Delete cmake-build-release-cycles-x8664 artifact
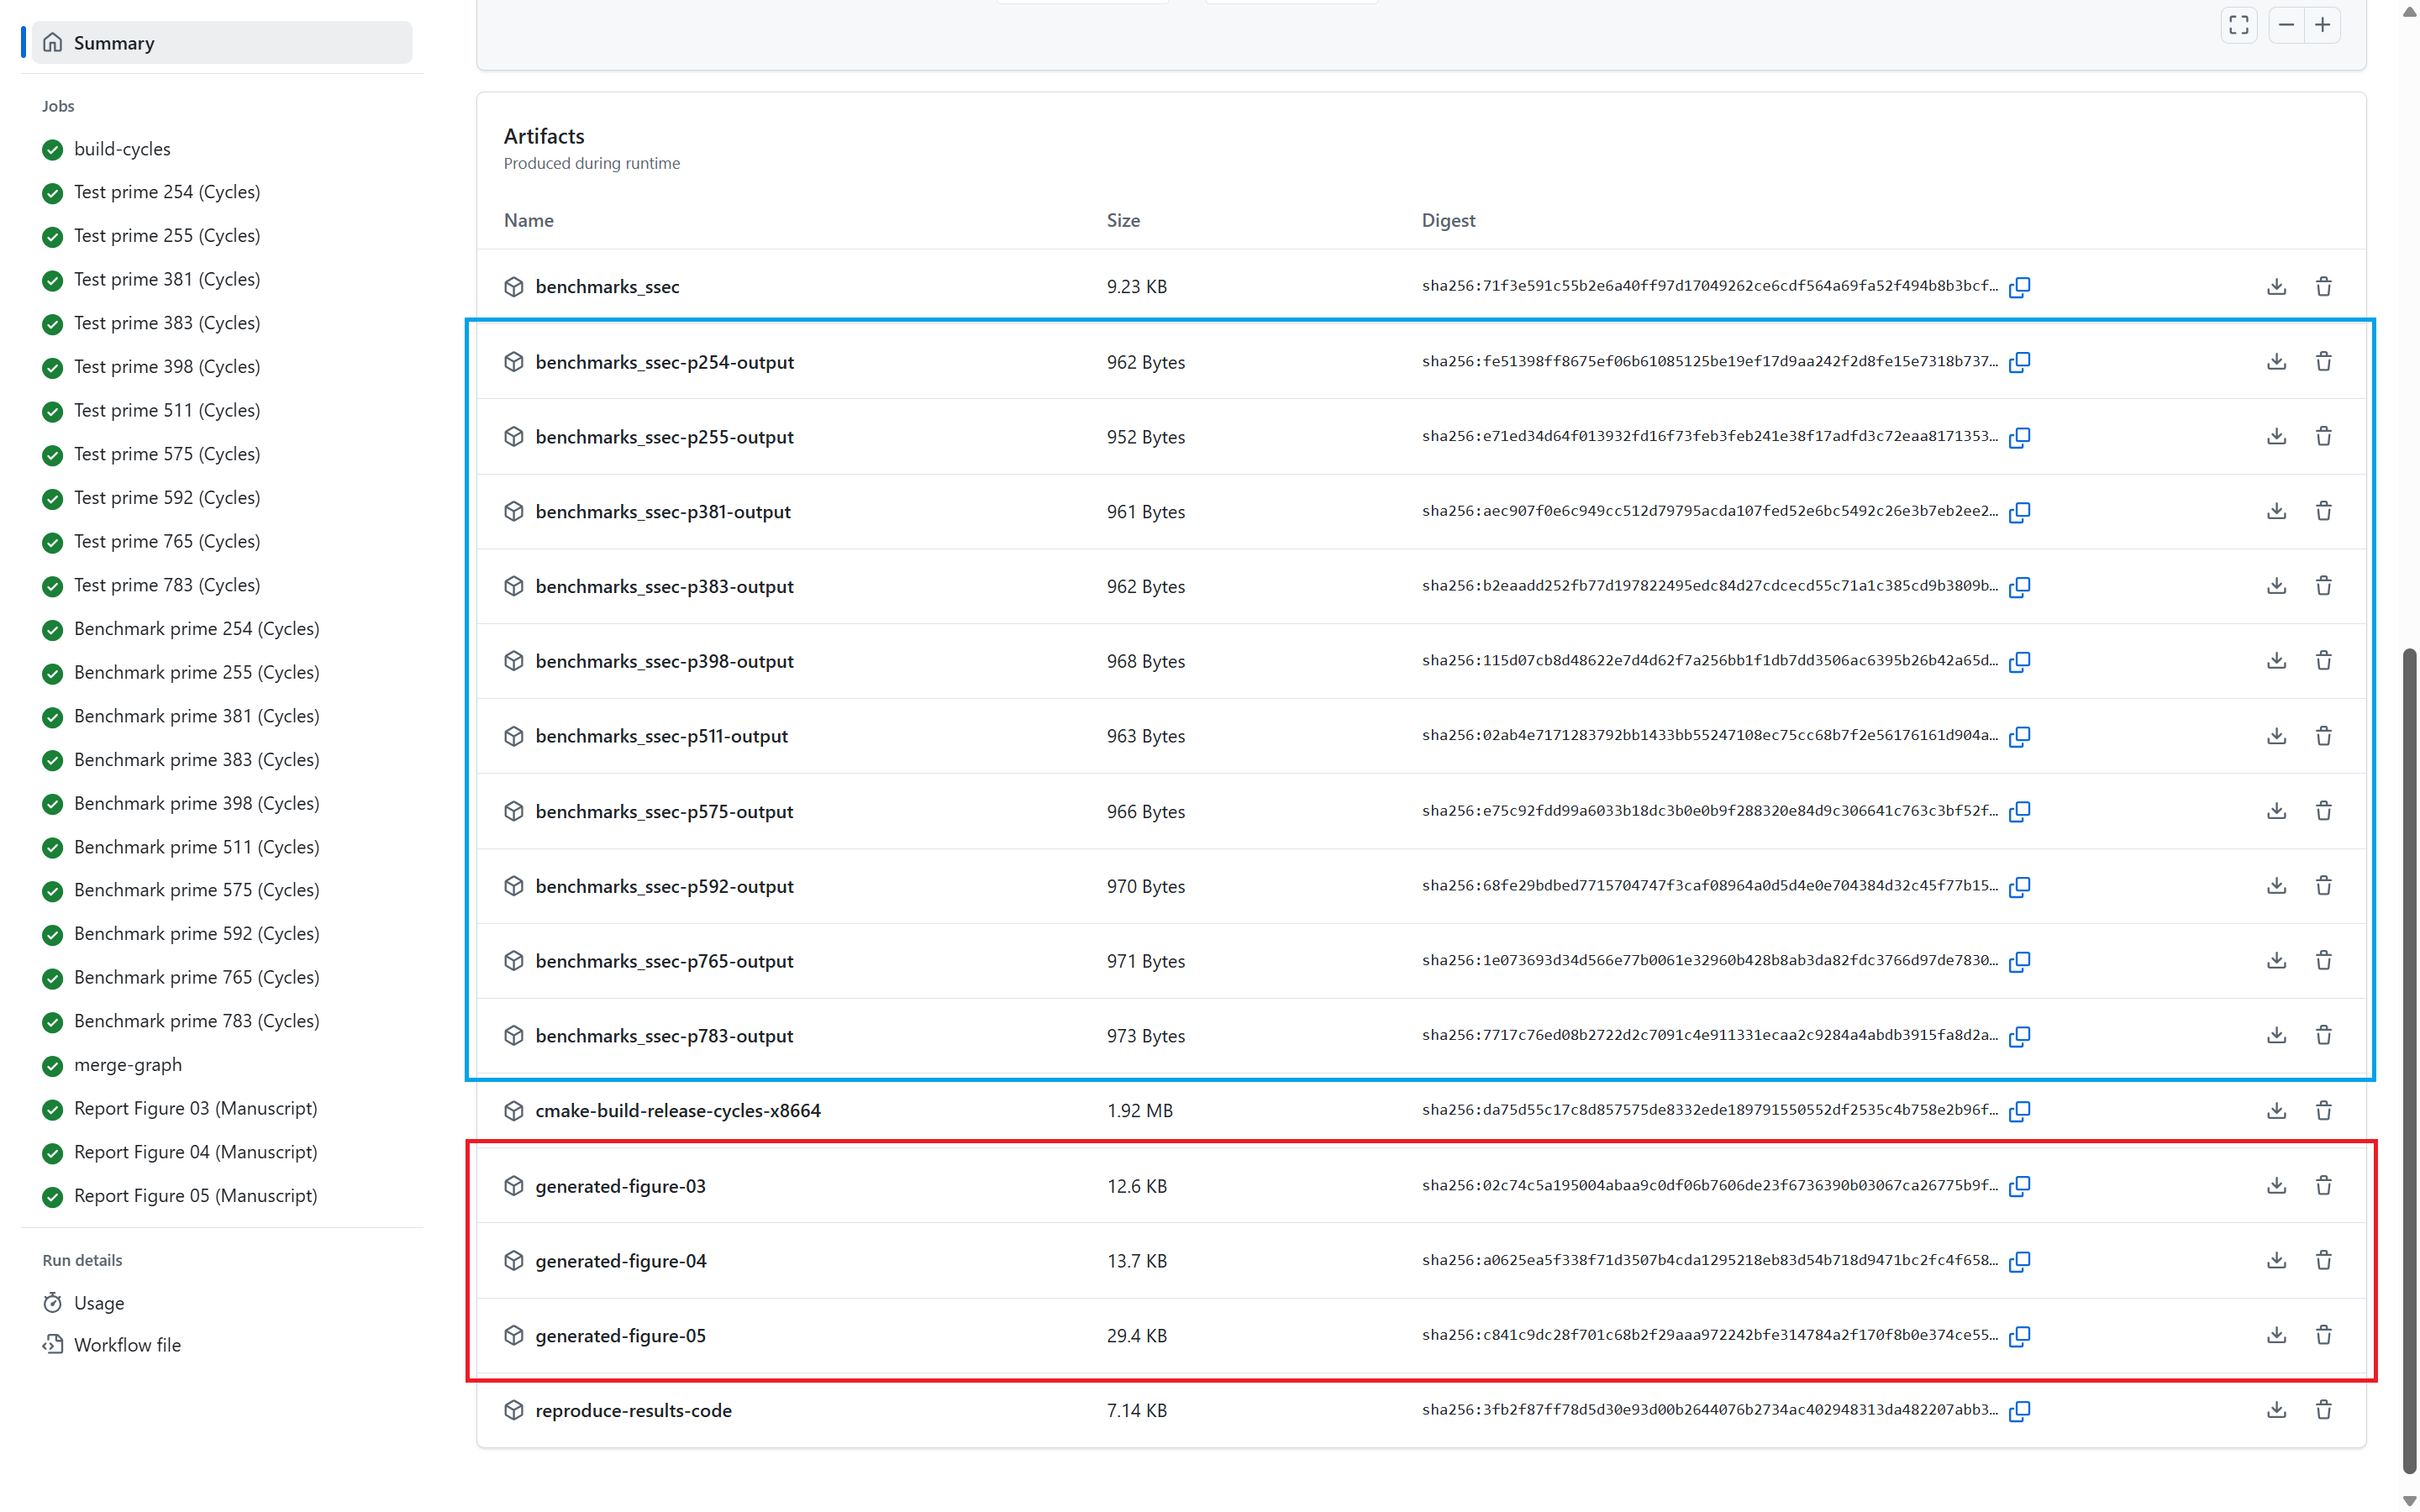The width and height of the screenshot is (2420, 1512). 2323,1111
